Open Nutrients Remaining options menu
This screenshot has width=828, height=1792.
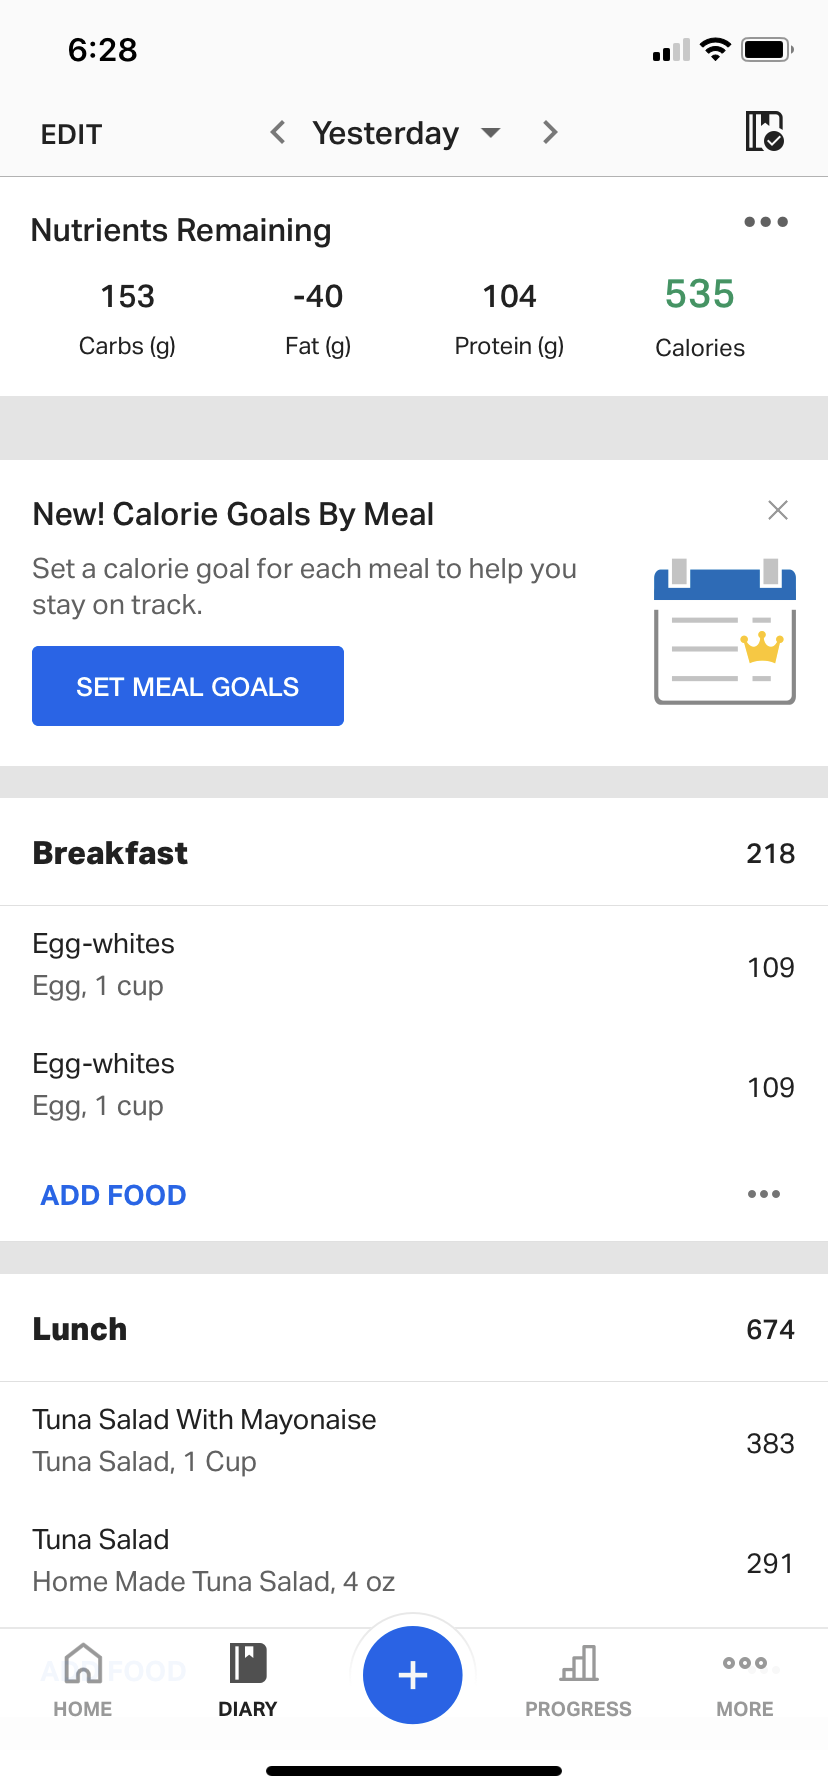[765, 222]
